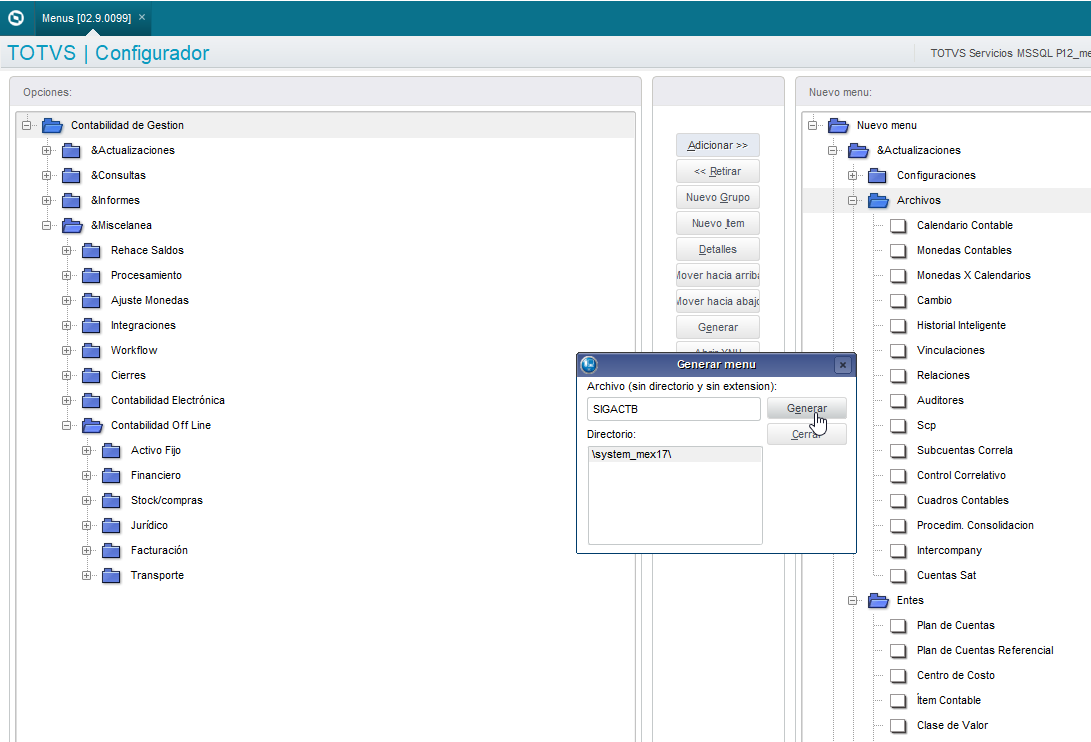This screenshot has height=742, width=1091.
Task: Click the Workflow folder icon
Action: pyautogui.click(x=91, y=351)
